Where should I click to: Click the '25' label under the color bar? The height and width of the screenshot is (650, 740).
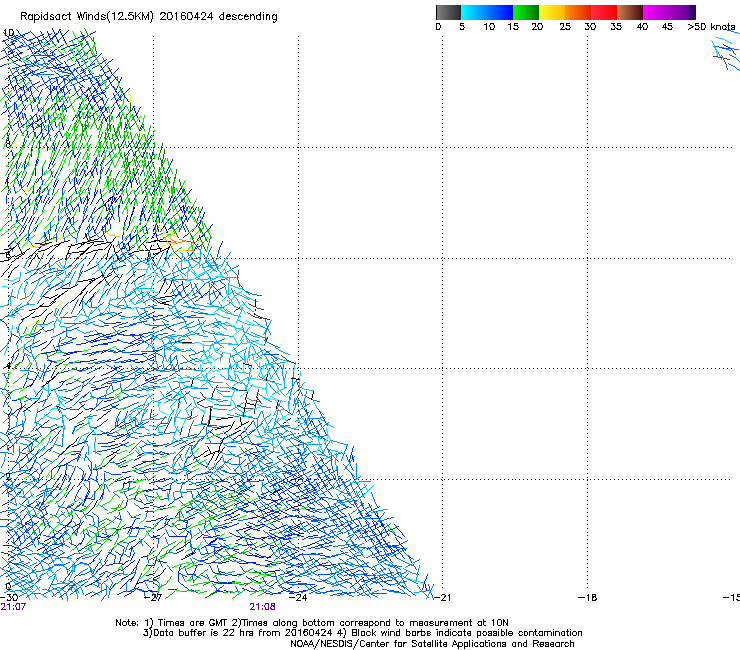coord(565,27)
